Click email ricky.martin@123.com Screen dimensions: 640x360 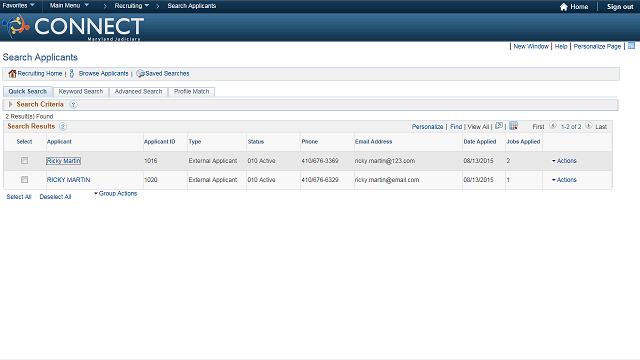click(385, 161)
